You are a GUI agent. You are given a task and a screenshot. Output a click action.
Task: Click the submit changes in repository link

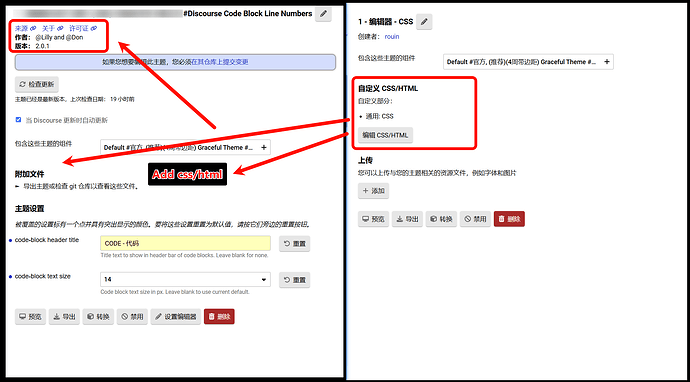coord(220,62)
